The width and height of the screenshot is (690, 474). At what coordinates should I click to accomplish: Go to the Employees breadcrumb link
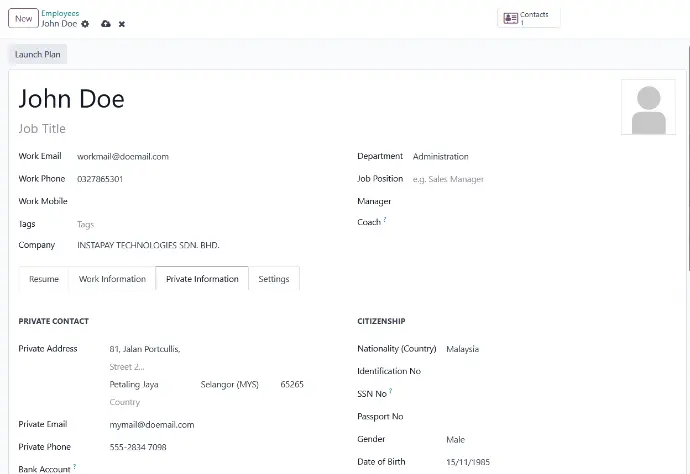click(60, 13)
